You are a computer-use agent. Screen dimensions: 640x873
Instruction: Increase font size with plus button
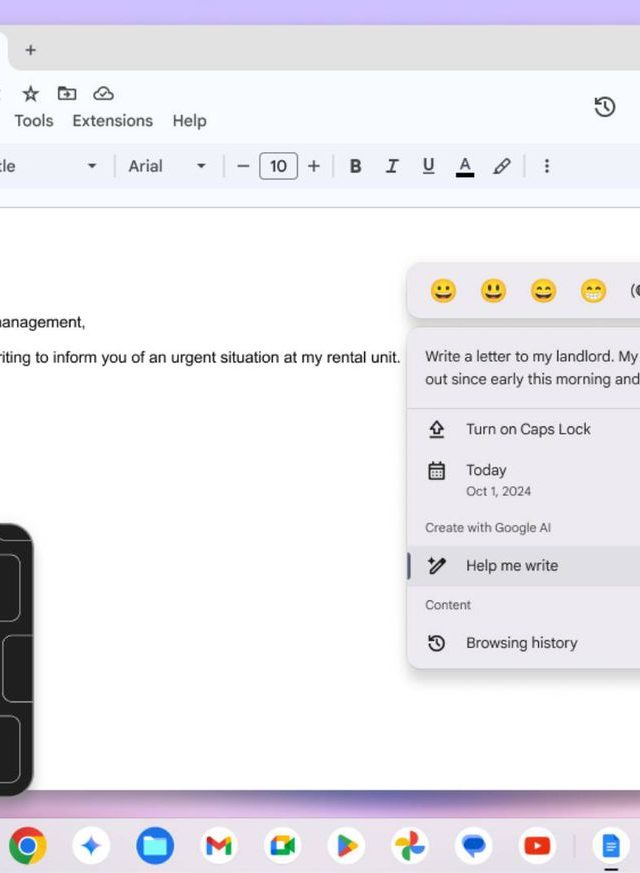(314, 166)
